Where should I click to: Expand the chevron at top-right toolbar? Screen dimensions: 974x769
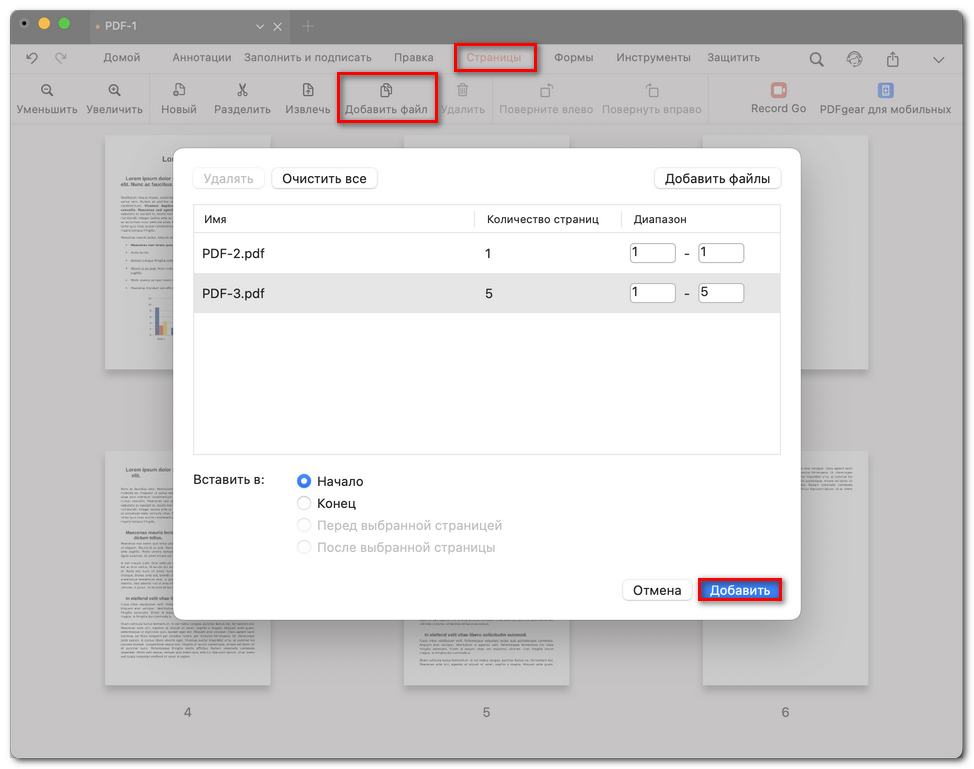click(x=939, y=60)
